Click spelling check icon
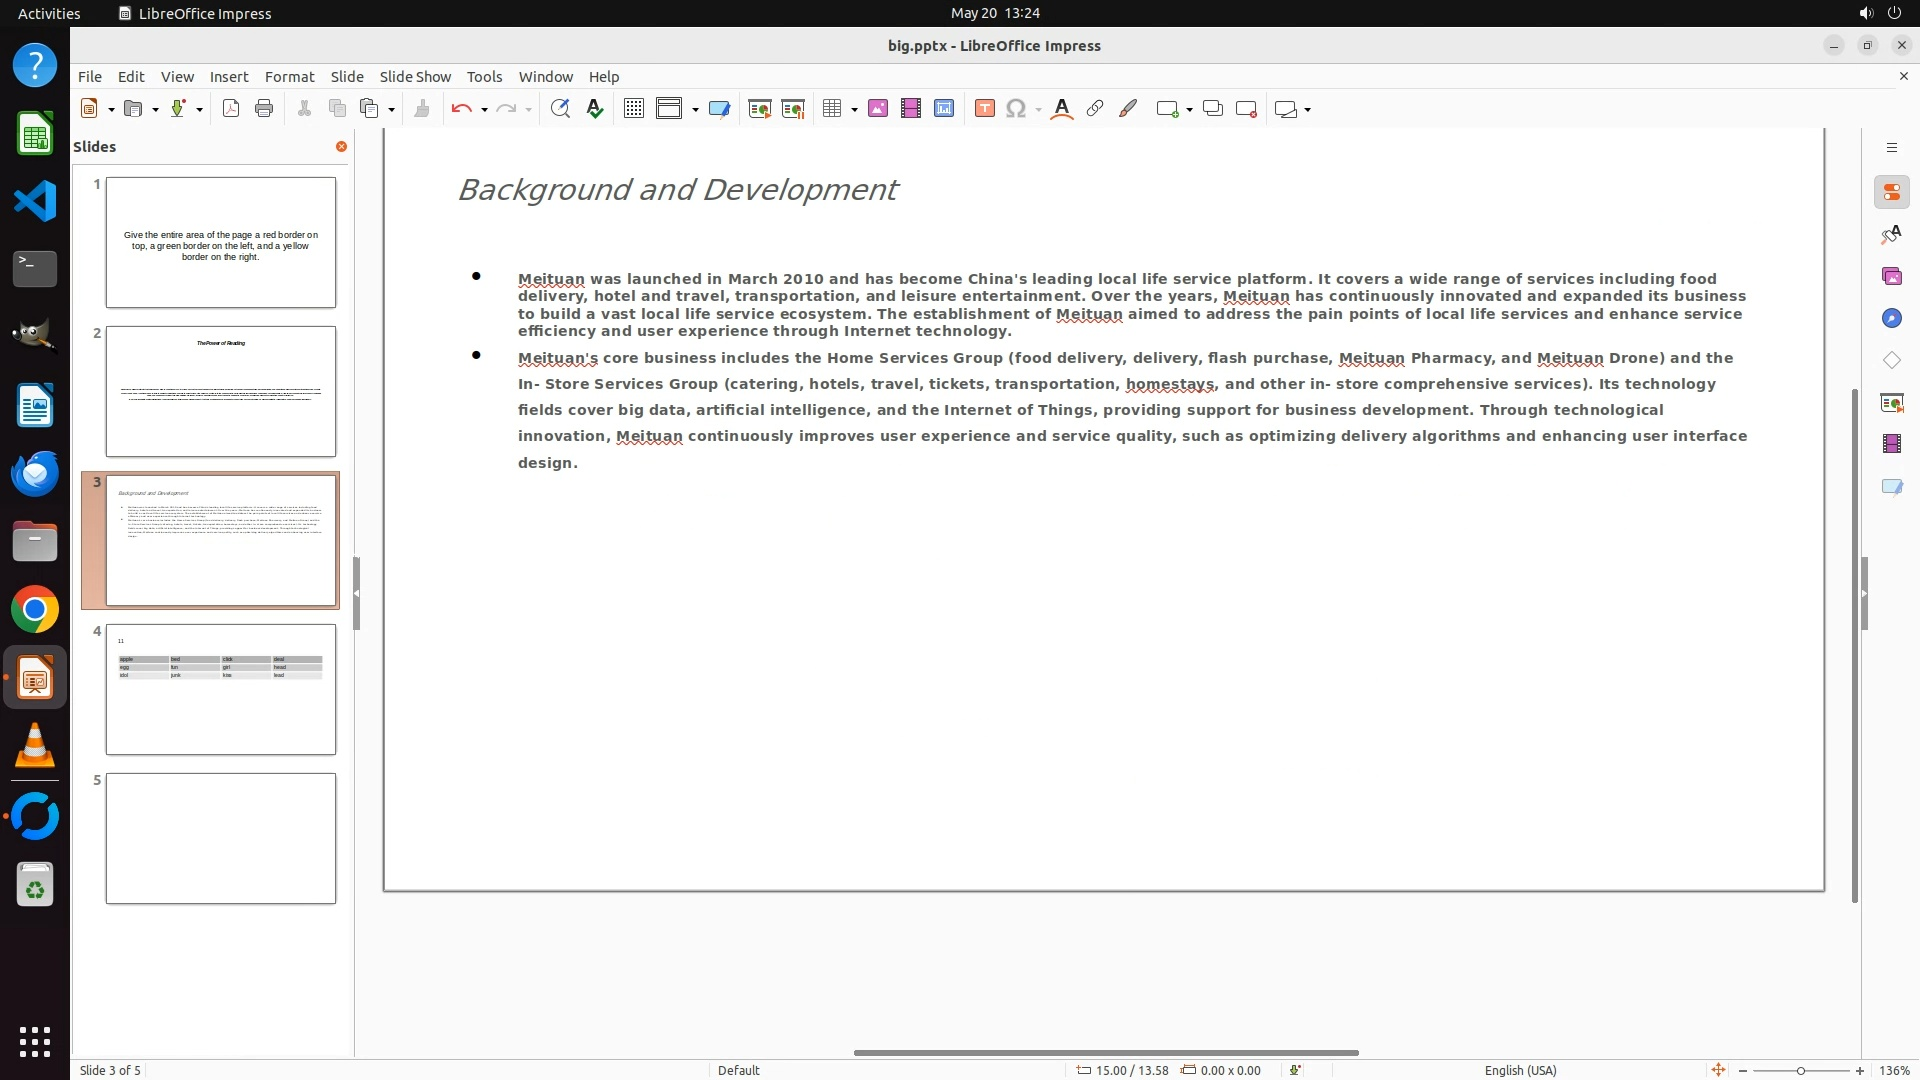 (595, 109)
